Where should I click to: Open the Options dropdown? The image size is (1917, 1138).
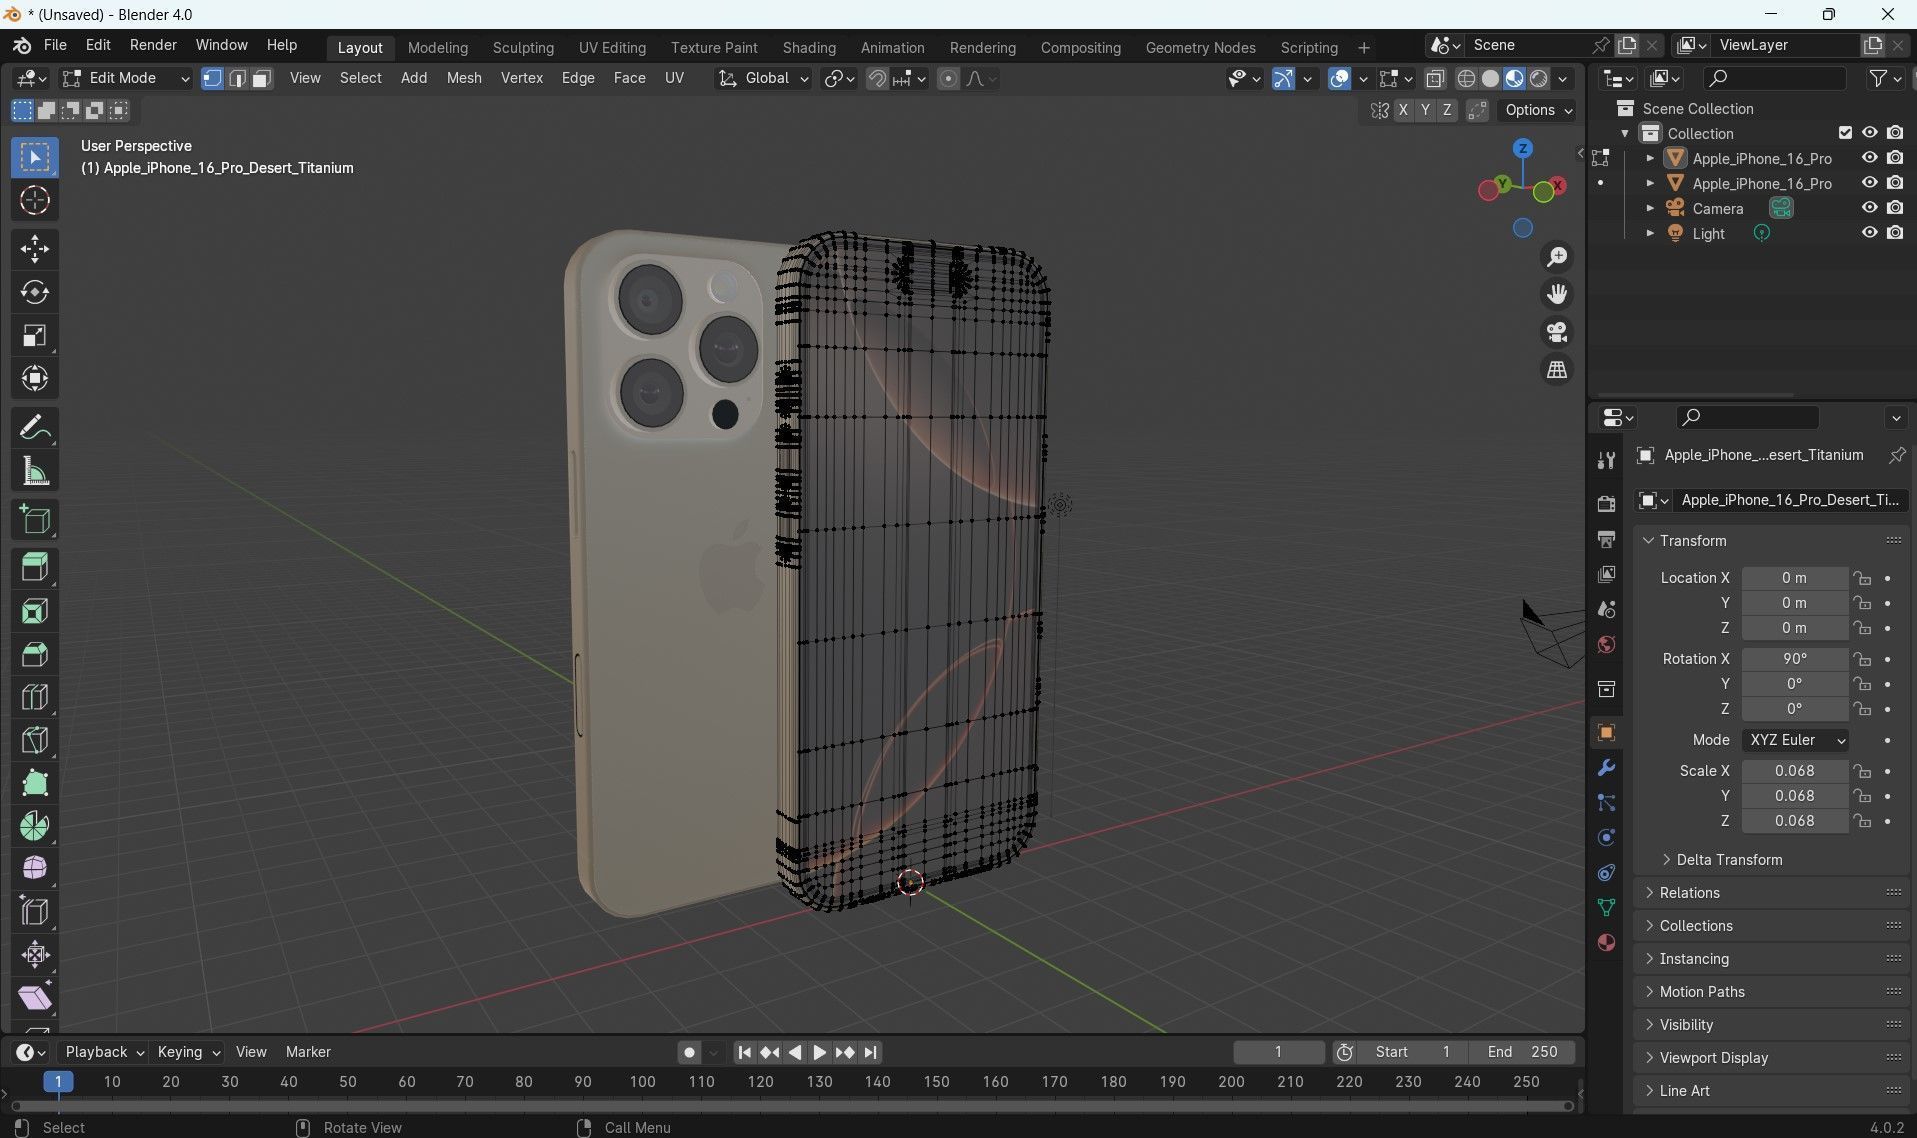click(x=1538, y=110)
